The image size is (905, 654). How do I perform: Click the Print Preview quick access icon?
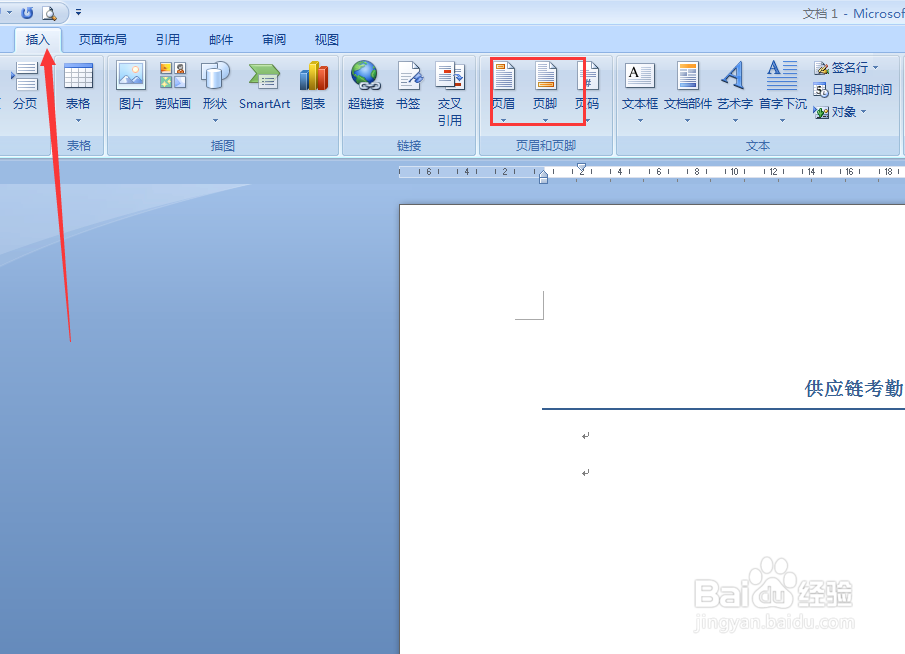[50, 12]
